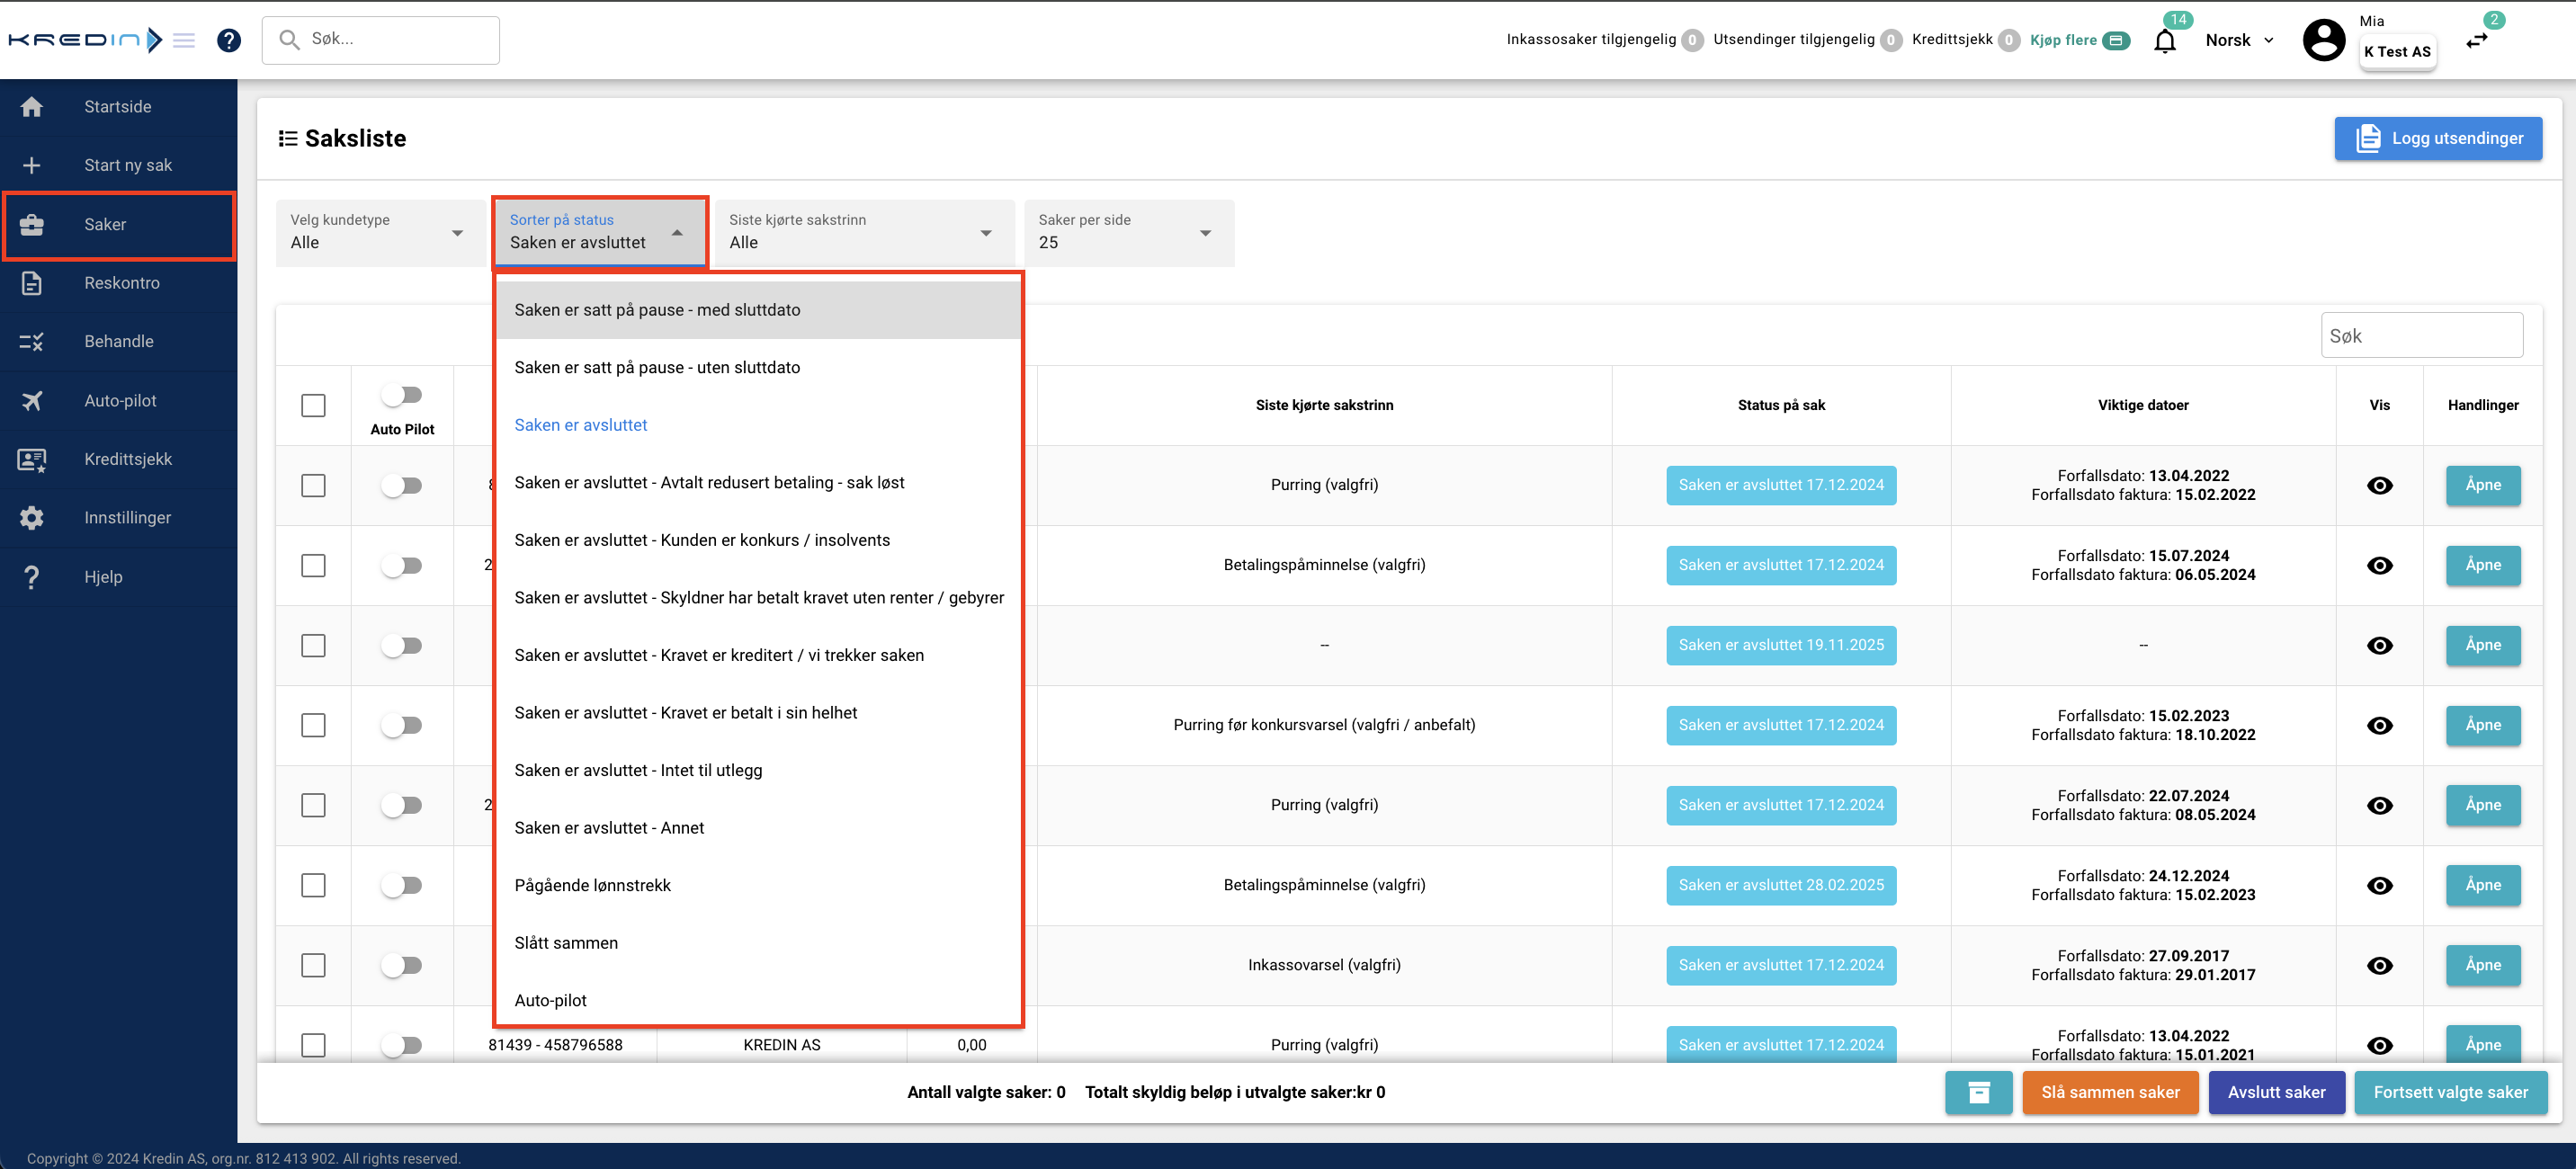Open the help question mark icon in header

coord(229,40)
